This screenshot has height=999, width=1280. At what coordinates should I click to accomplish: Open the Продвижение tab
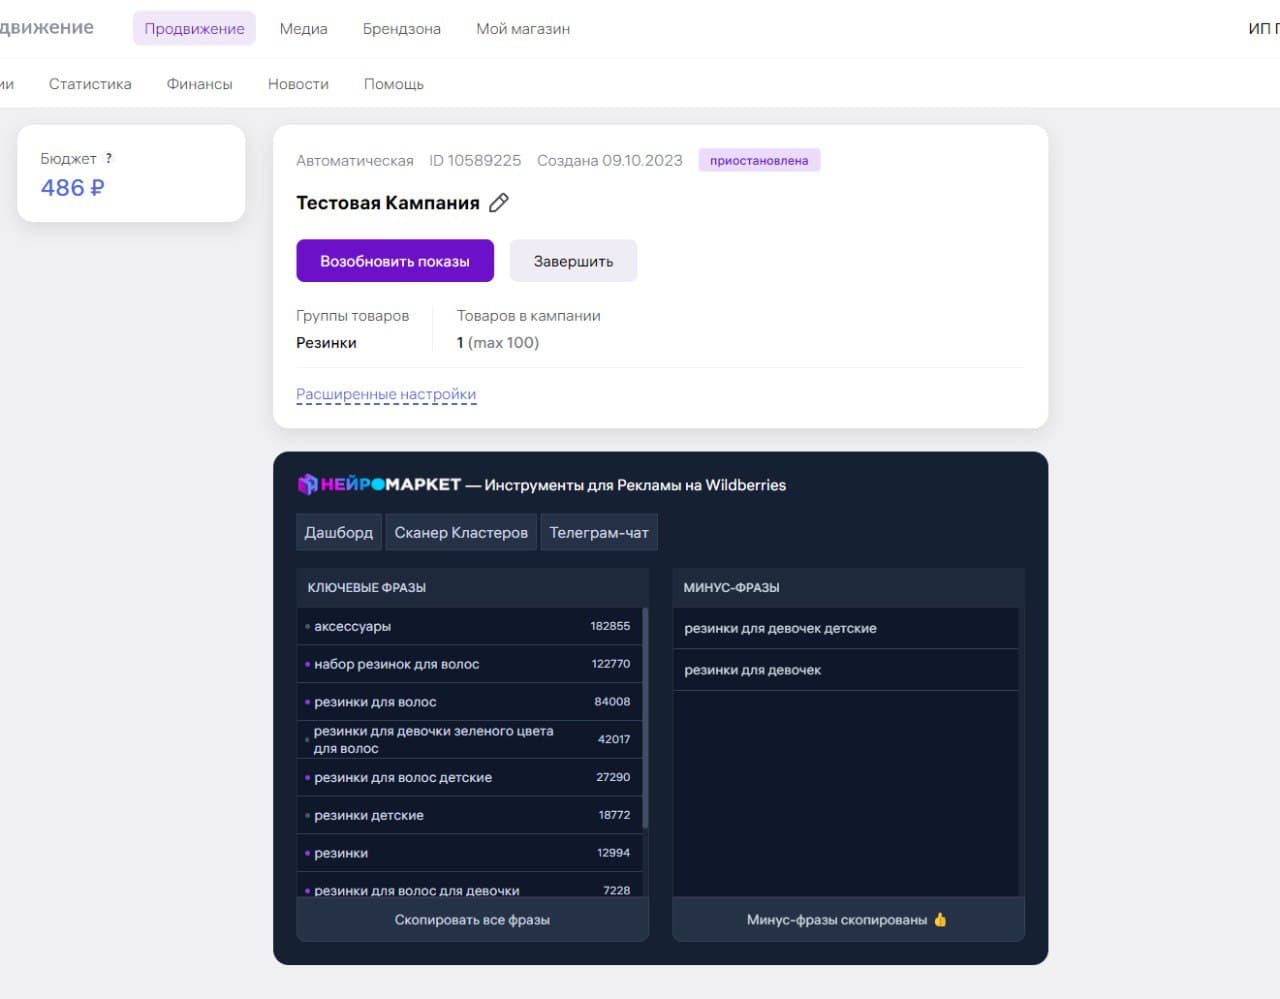click(194, 28)
